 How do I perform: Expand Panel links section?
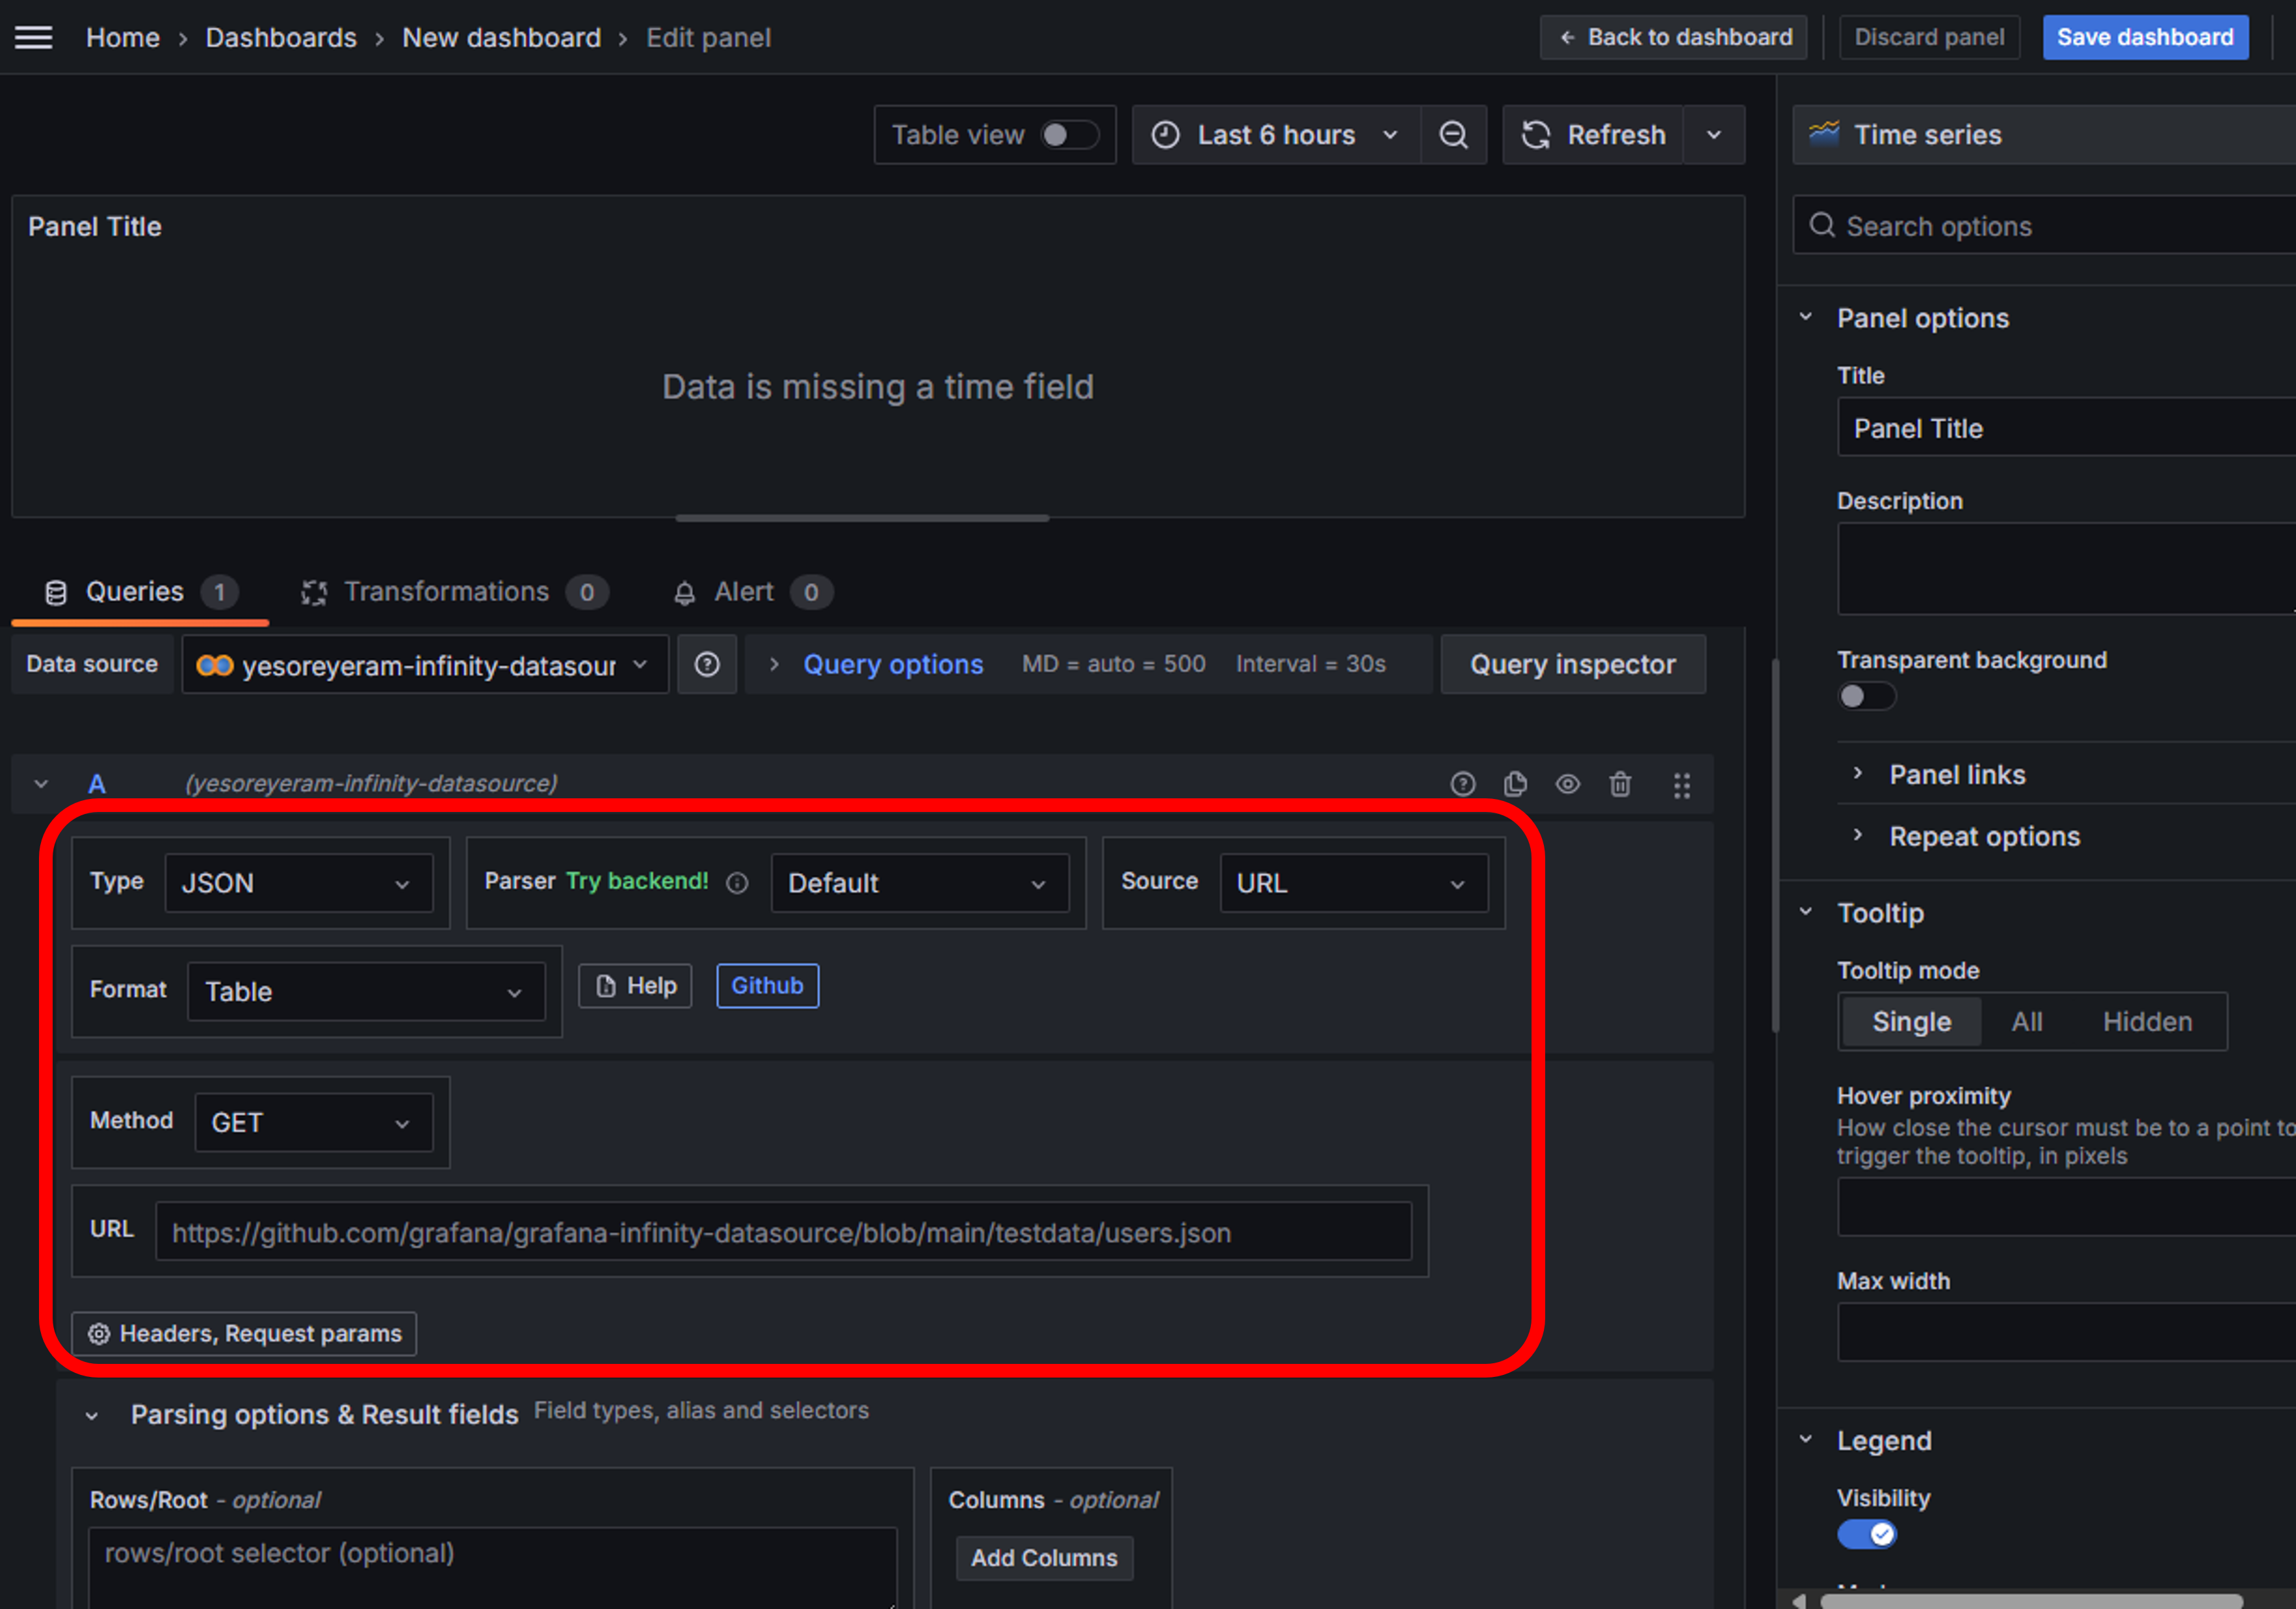1957,774
